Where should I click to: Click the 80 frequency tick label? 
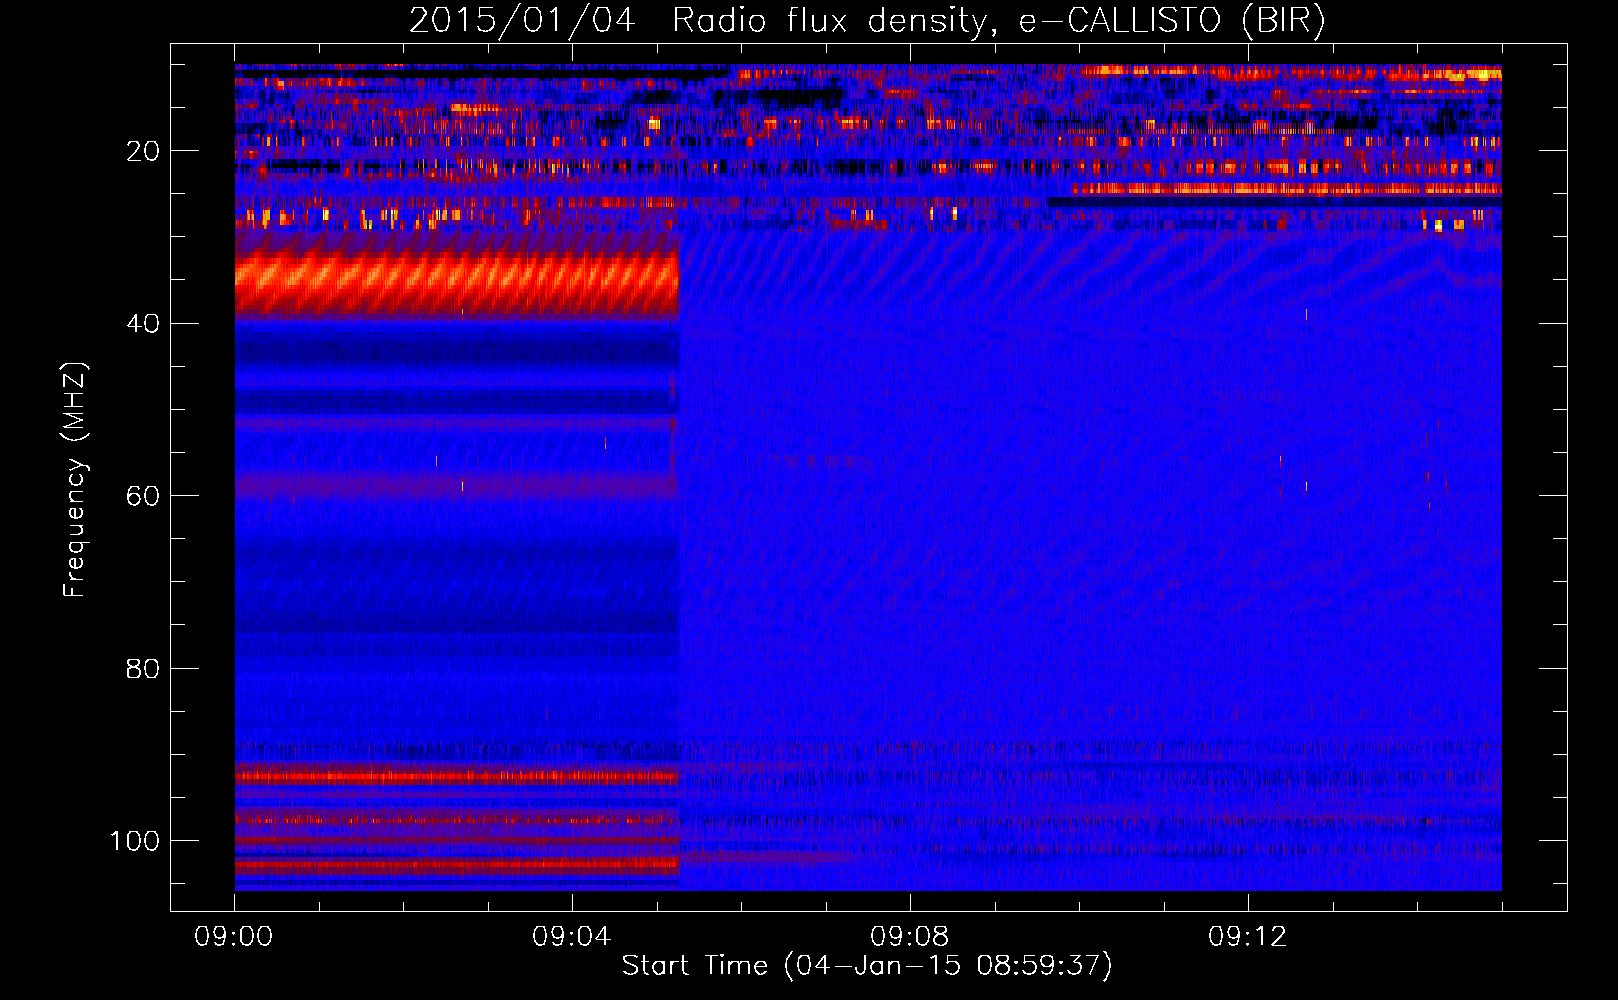point(143,668)
